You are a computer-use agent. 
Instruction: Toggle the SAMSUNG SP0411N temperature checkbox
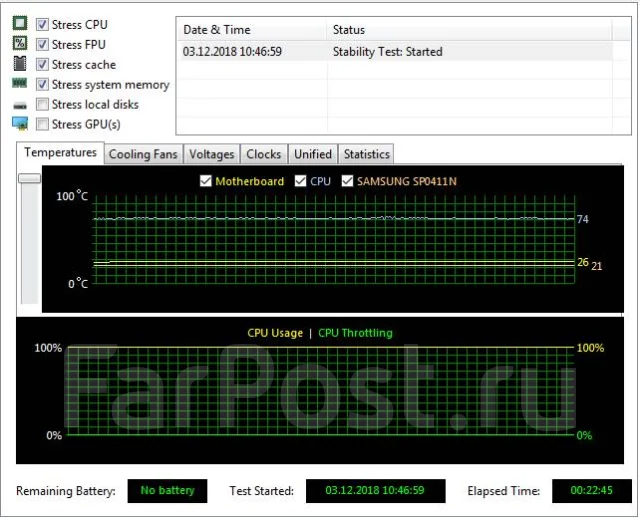pos(347,181)
